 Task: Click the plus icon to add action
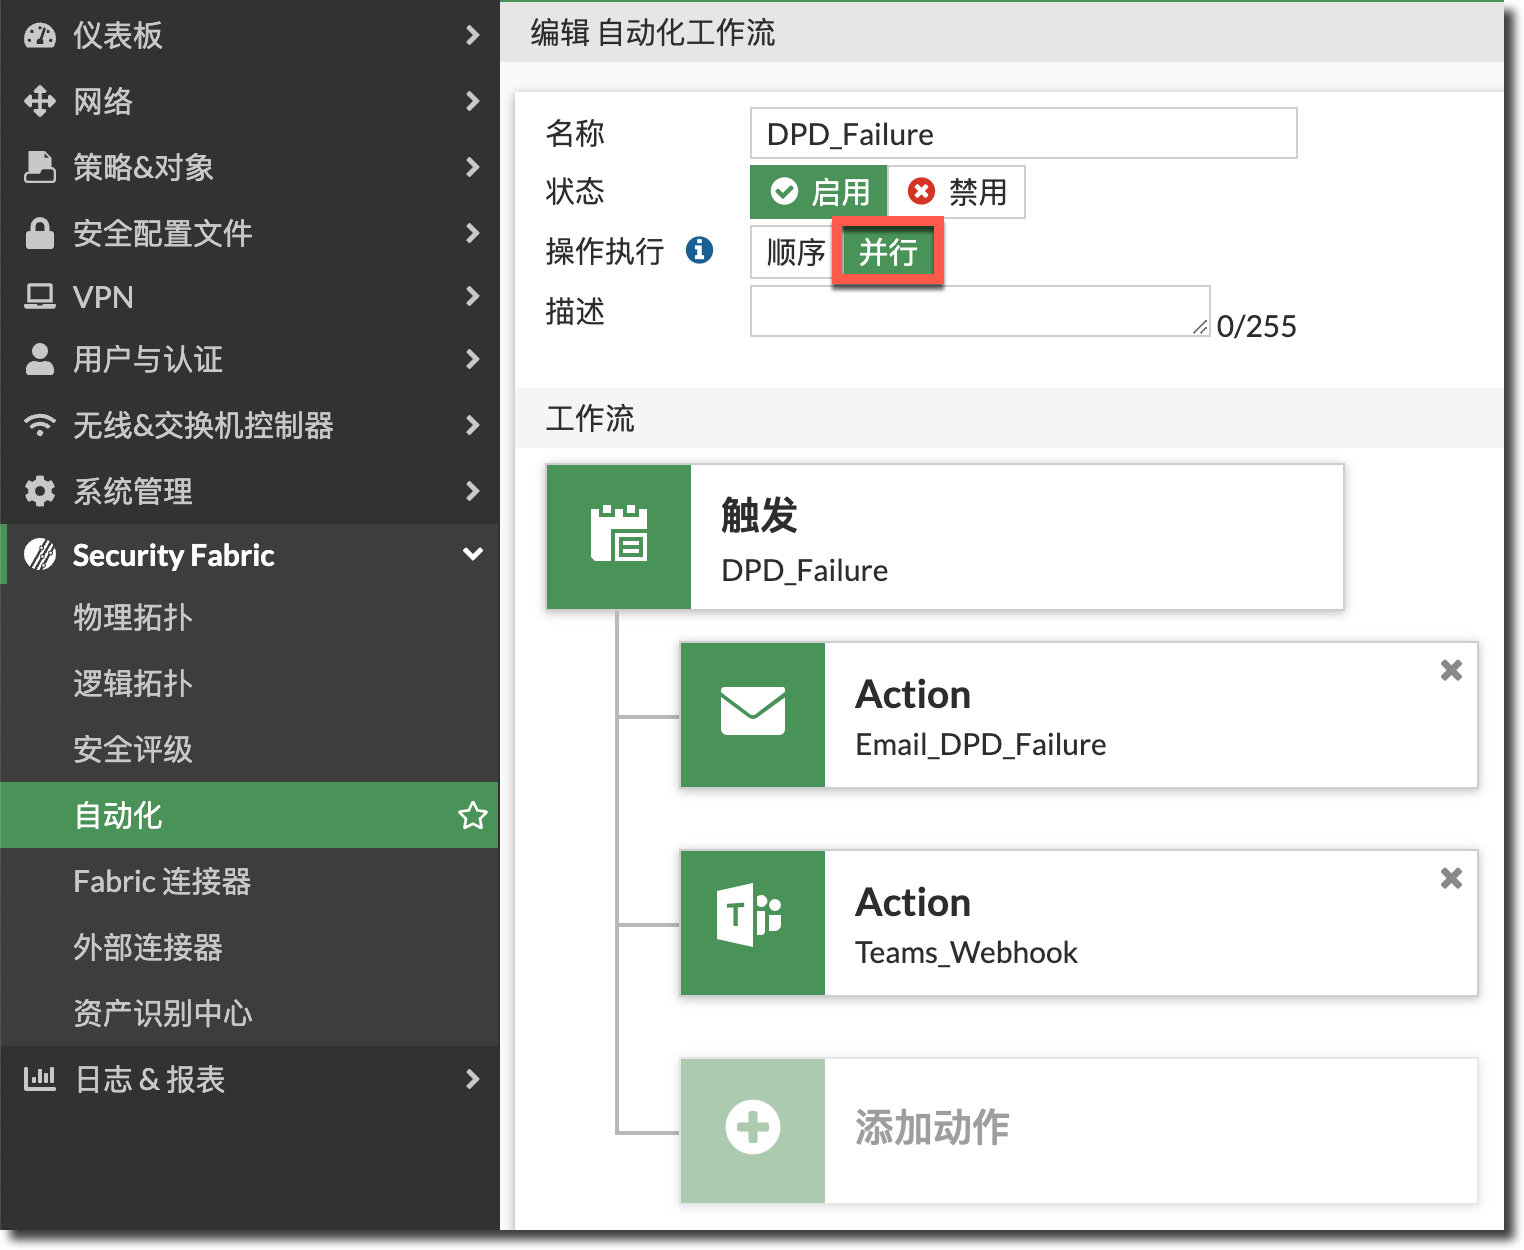point(752,1129)
